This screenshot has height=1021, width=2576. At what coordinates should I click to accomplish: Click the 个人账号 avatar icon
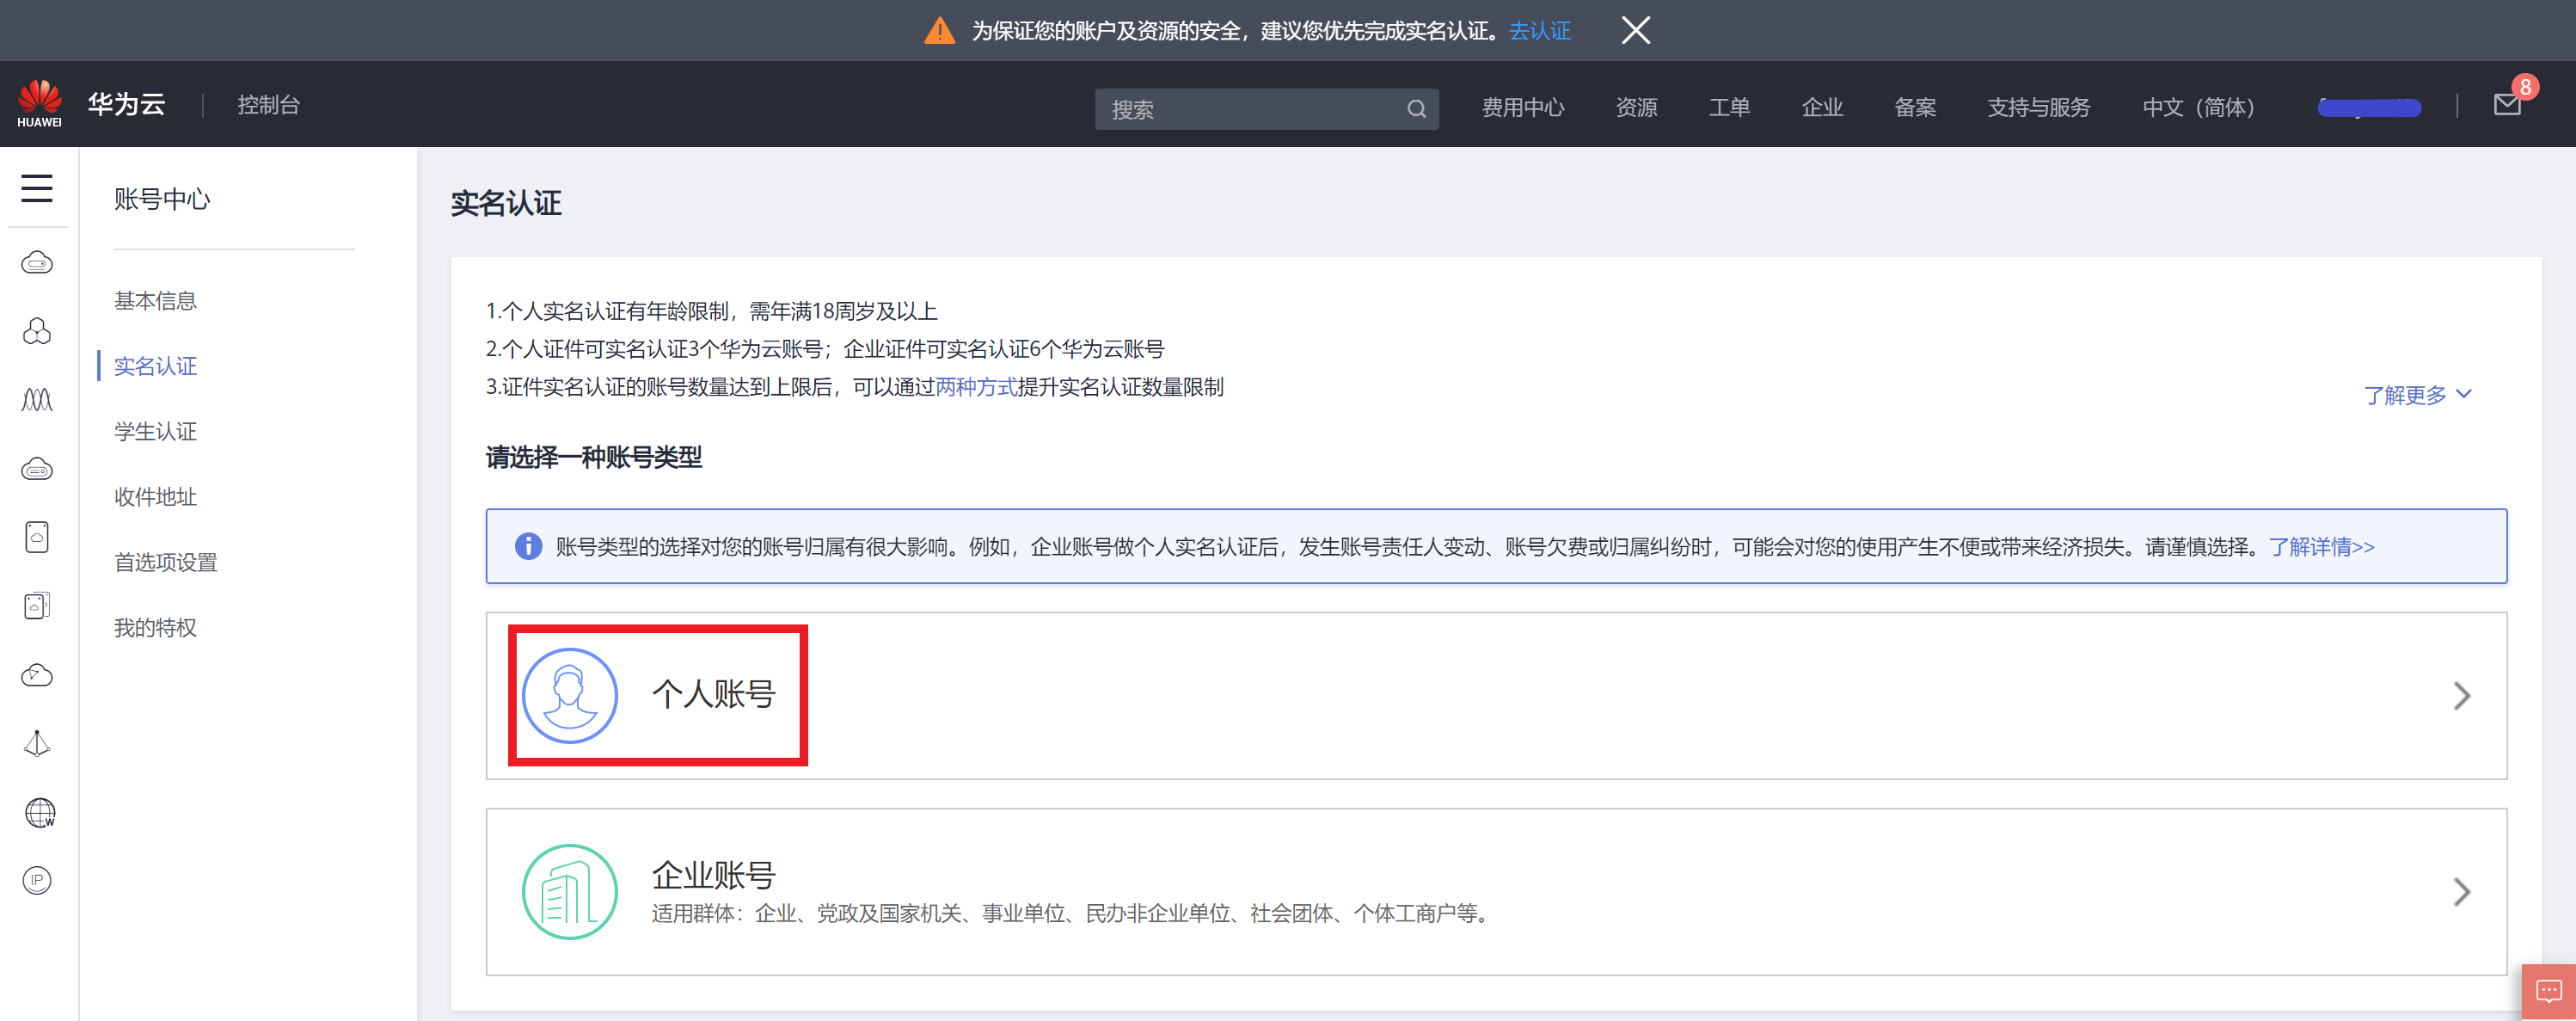tap(570, 695)
